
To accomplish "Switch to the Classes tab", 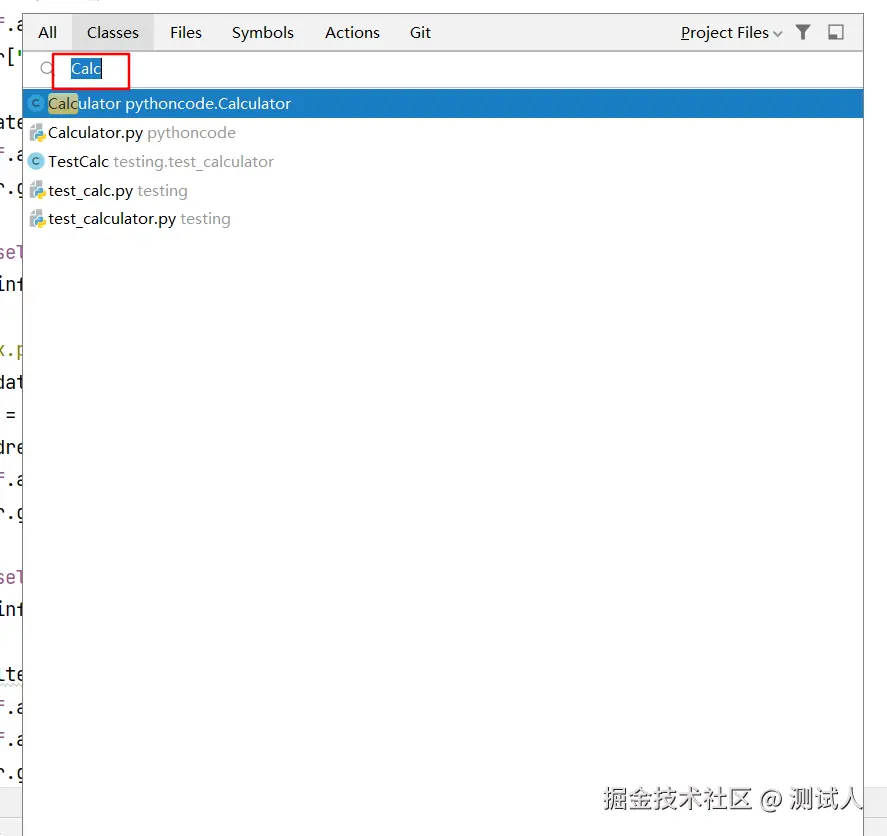I will tap(113, 33).
